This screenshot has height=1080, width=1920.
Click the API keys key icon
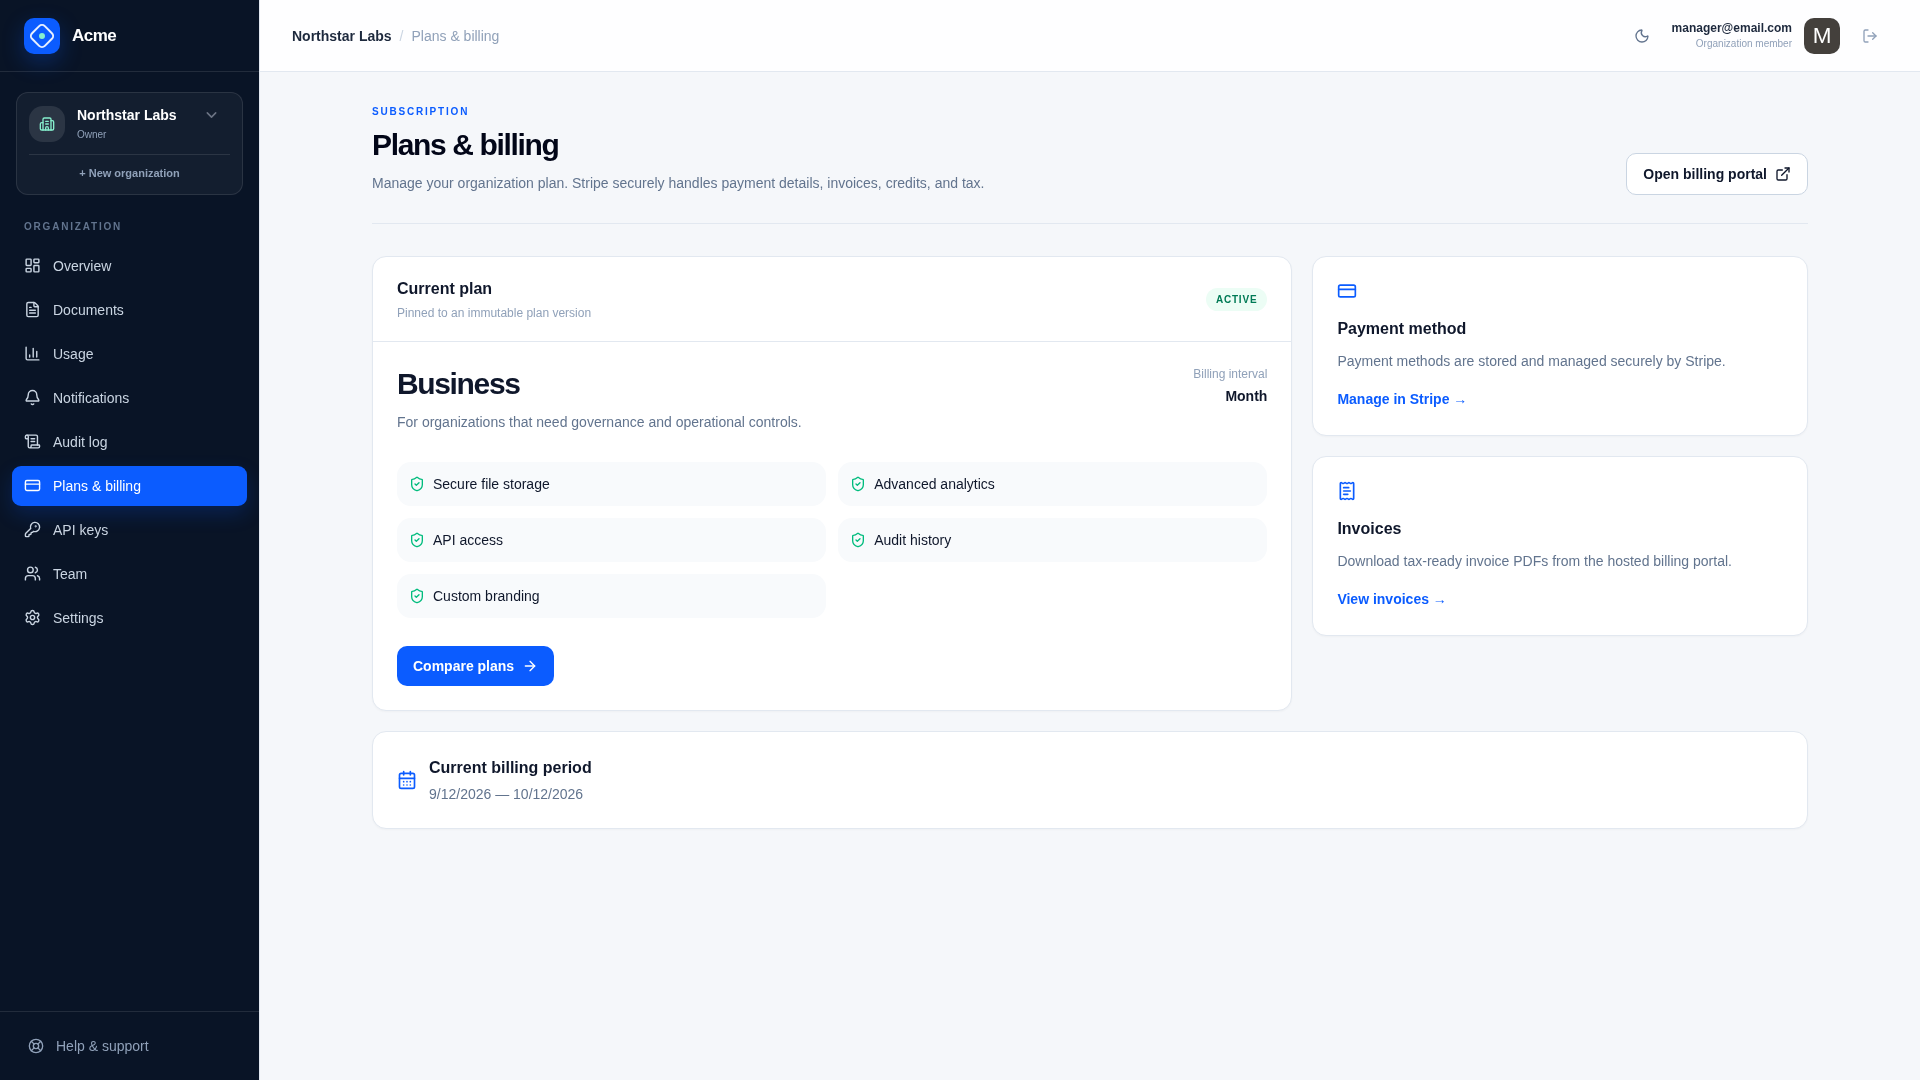(33, 530)
